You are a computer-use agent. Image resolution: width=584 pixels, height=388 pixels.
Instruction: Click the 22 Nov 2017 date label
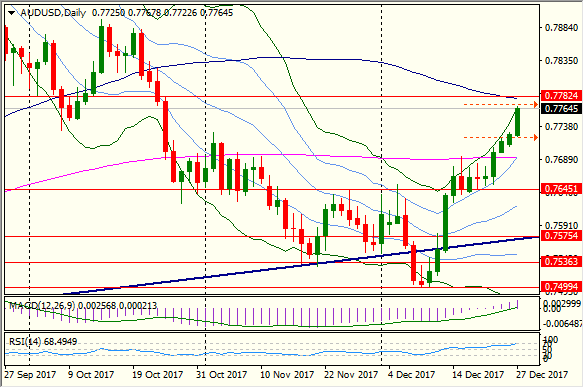click(x=351, y=374)
